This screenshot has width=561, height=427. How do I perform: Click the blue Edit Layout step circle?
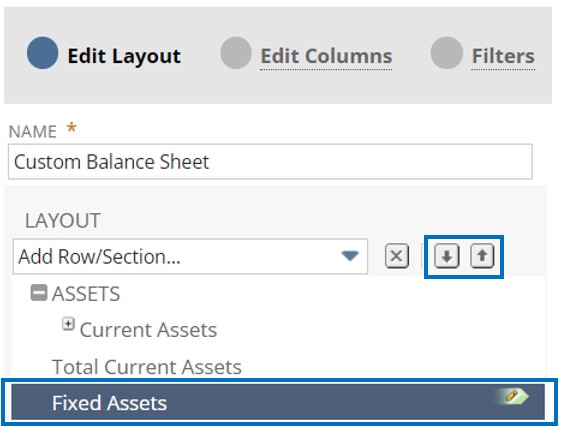pyautogui.click(x=42, y=53)
